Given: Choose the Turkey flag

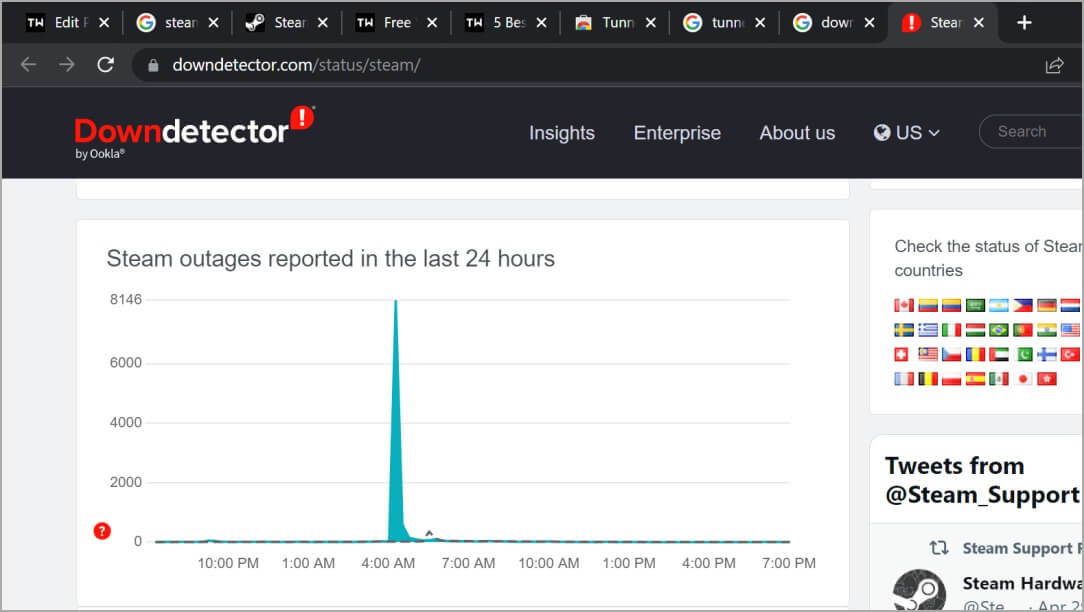Looking at the screenshot, I should [1070, 355].
